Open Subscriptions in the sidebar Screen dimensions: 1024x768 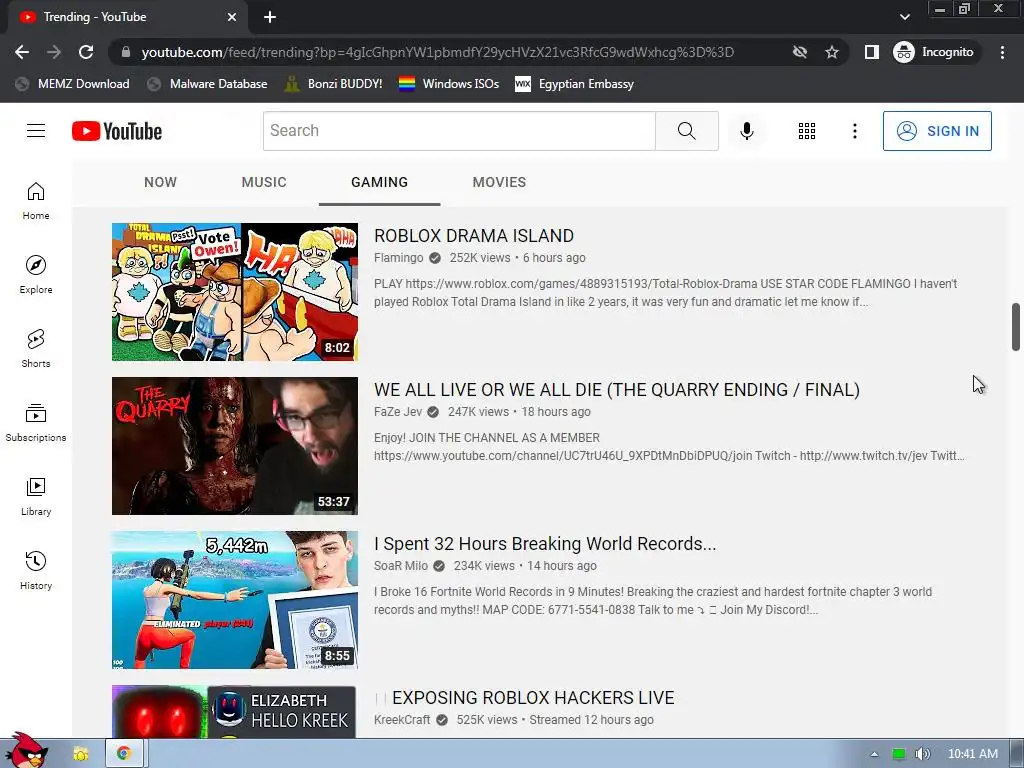point(36,423)
